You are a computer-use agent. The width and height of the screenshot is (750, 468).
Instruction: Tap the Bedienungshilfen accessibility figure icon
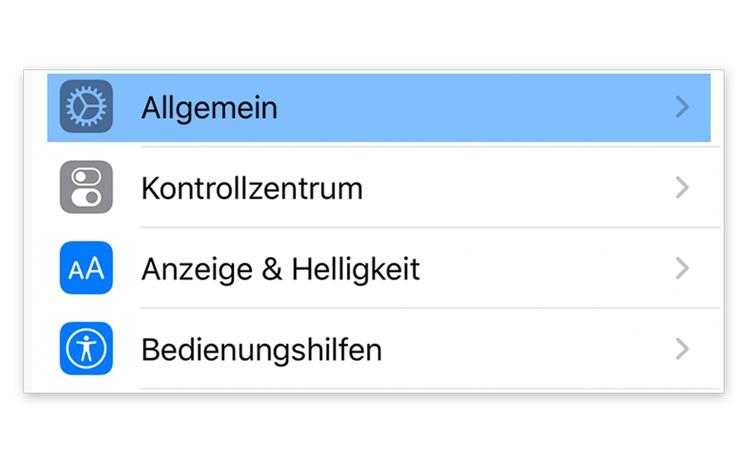86,349
